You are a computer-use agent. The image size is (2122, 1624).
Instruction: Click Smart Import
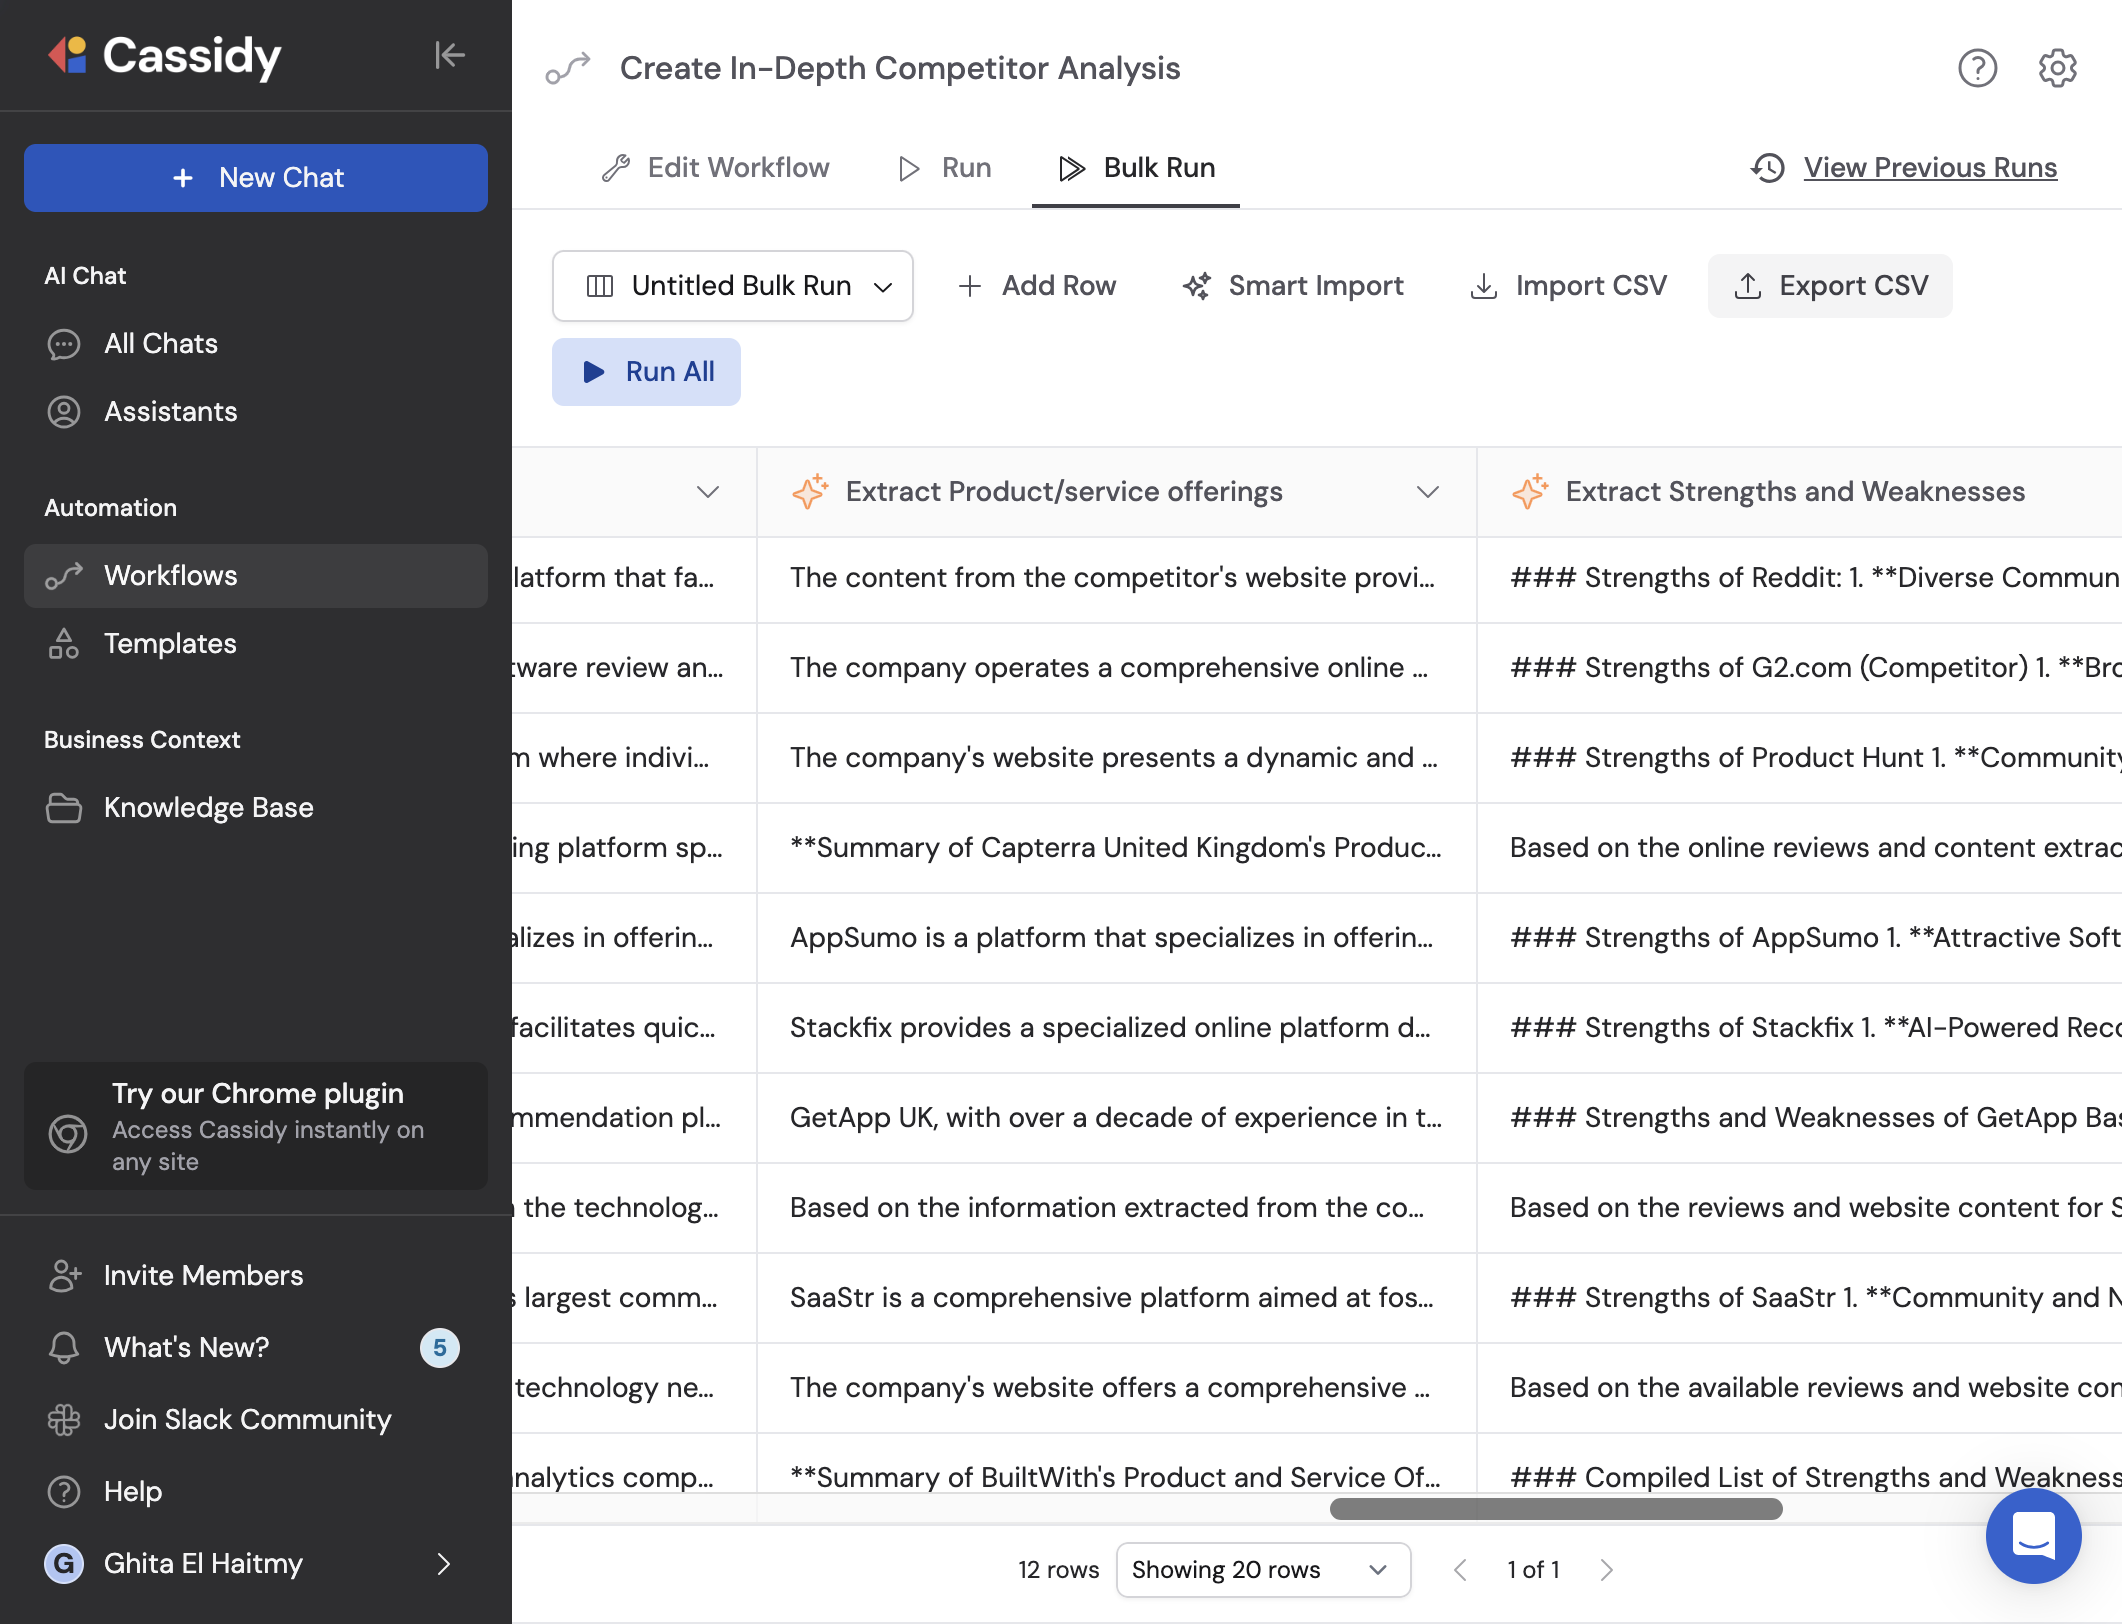click(1293, 286)
